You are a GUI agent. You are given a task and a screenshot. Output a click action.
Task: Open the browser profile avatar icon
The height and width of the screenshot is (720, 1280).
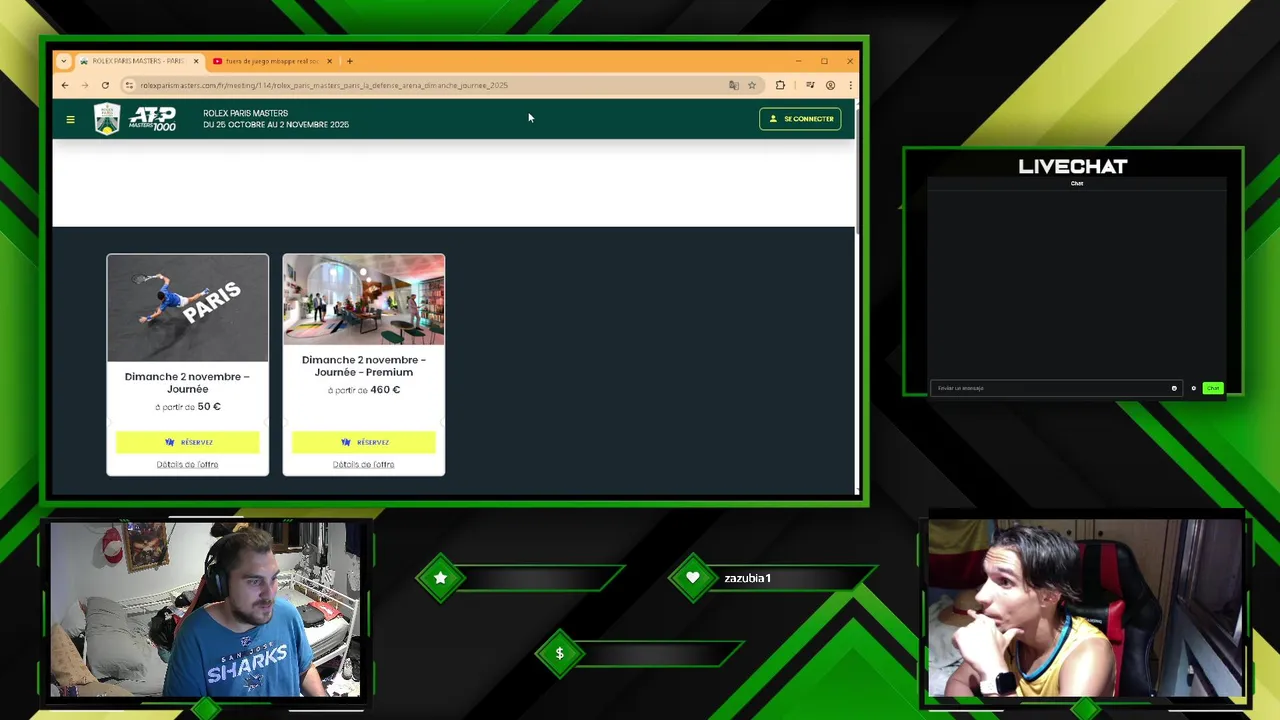[x=830, y=85]
